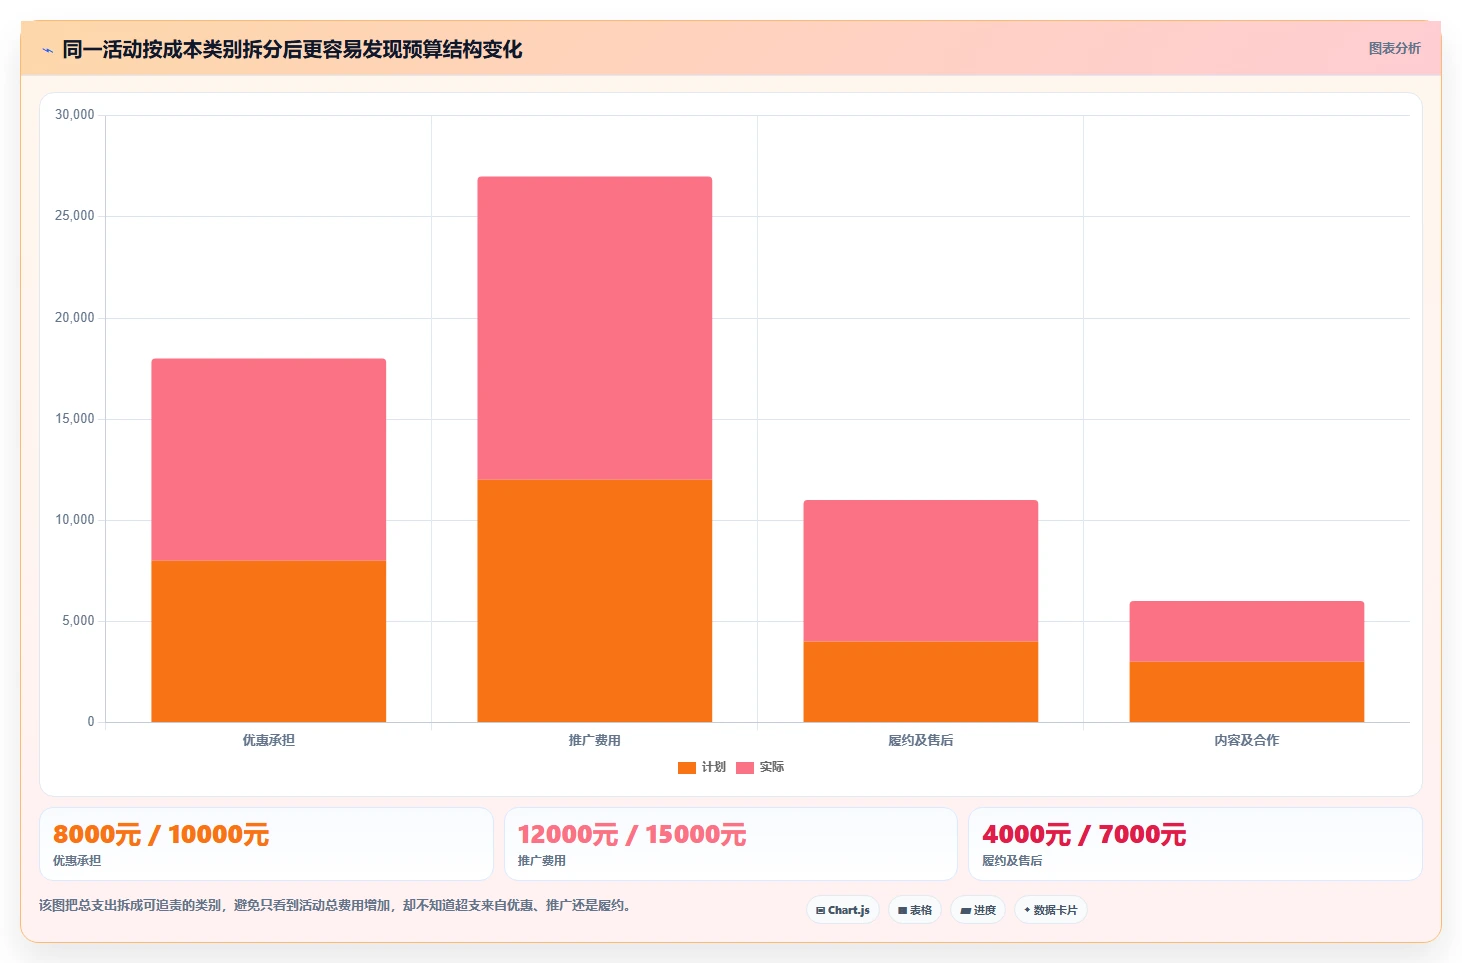1462x963 pixels.
Task: Click the footer note starting 该图把总支出拆成
Action: tap(337, 906)
